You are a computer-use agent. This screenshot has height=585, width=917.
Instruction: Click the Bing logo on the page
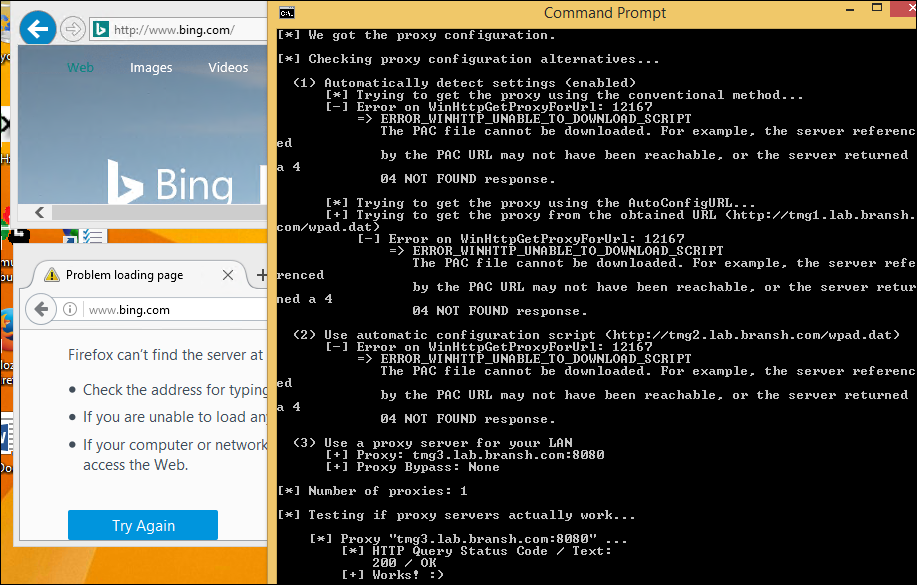coord(171,183)
